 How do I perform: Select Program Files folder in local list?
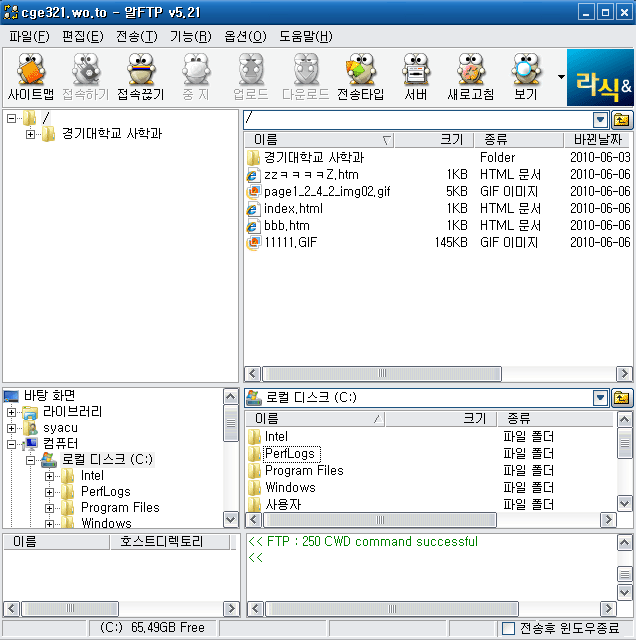tap(303, 471)
